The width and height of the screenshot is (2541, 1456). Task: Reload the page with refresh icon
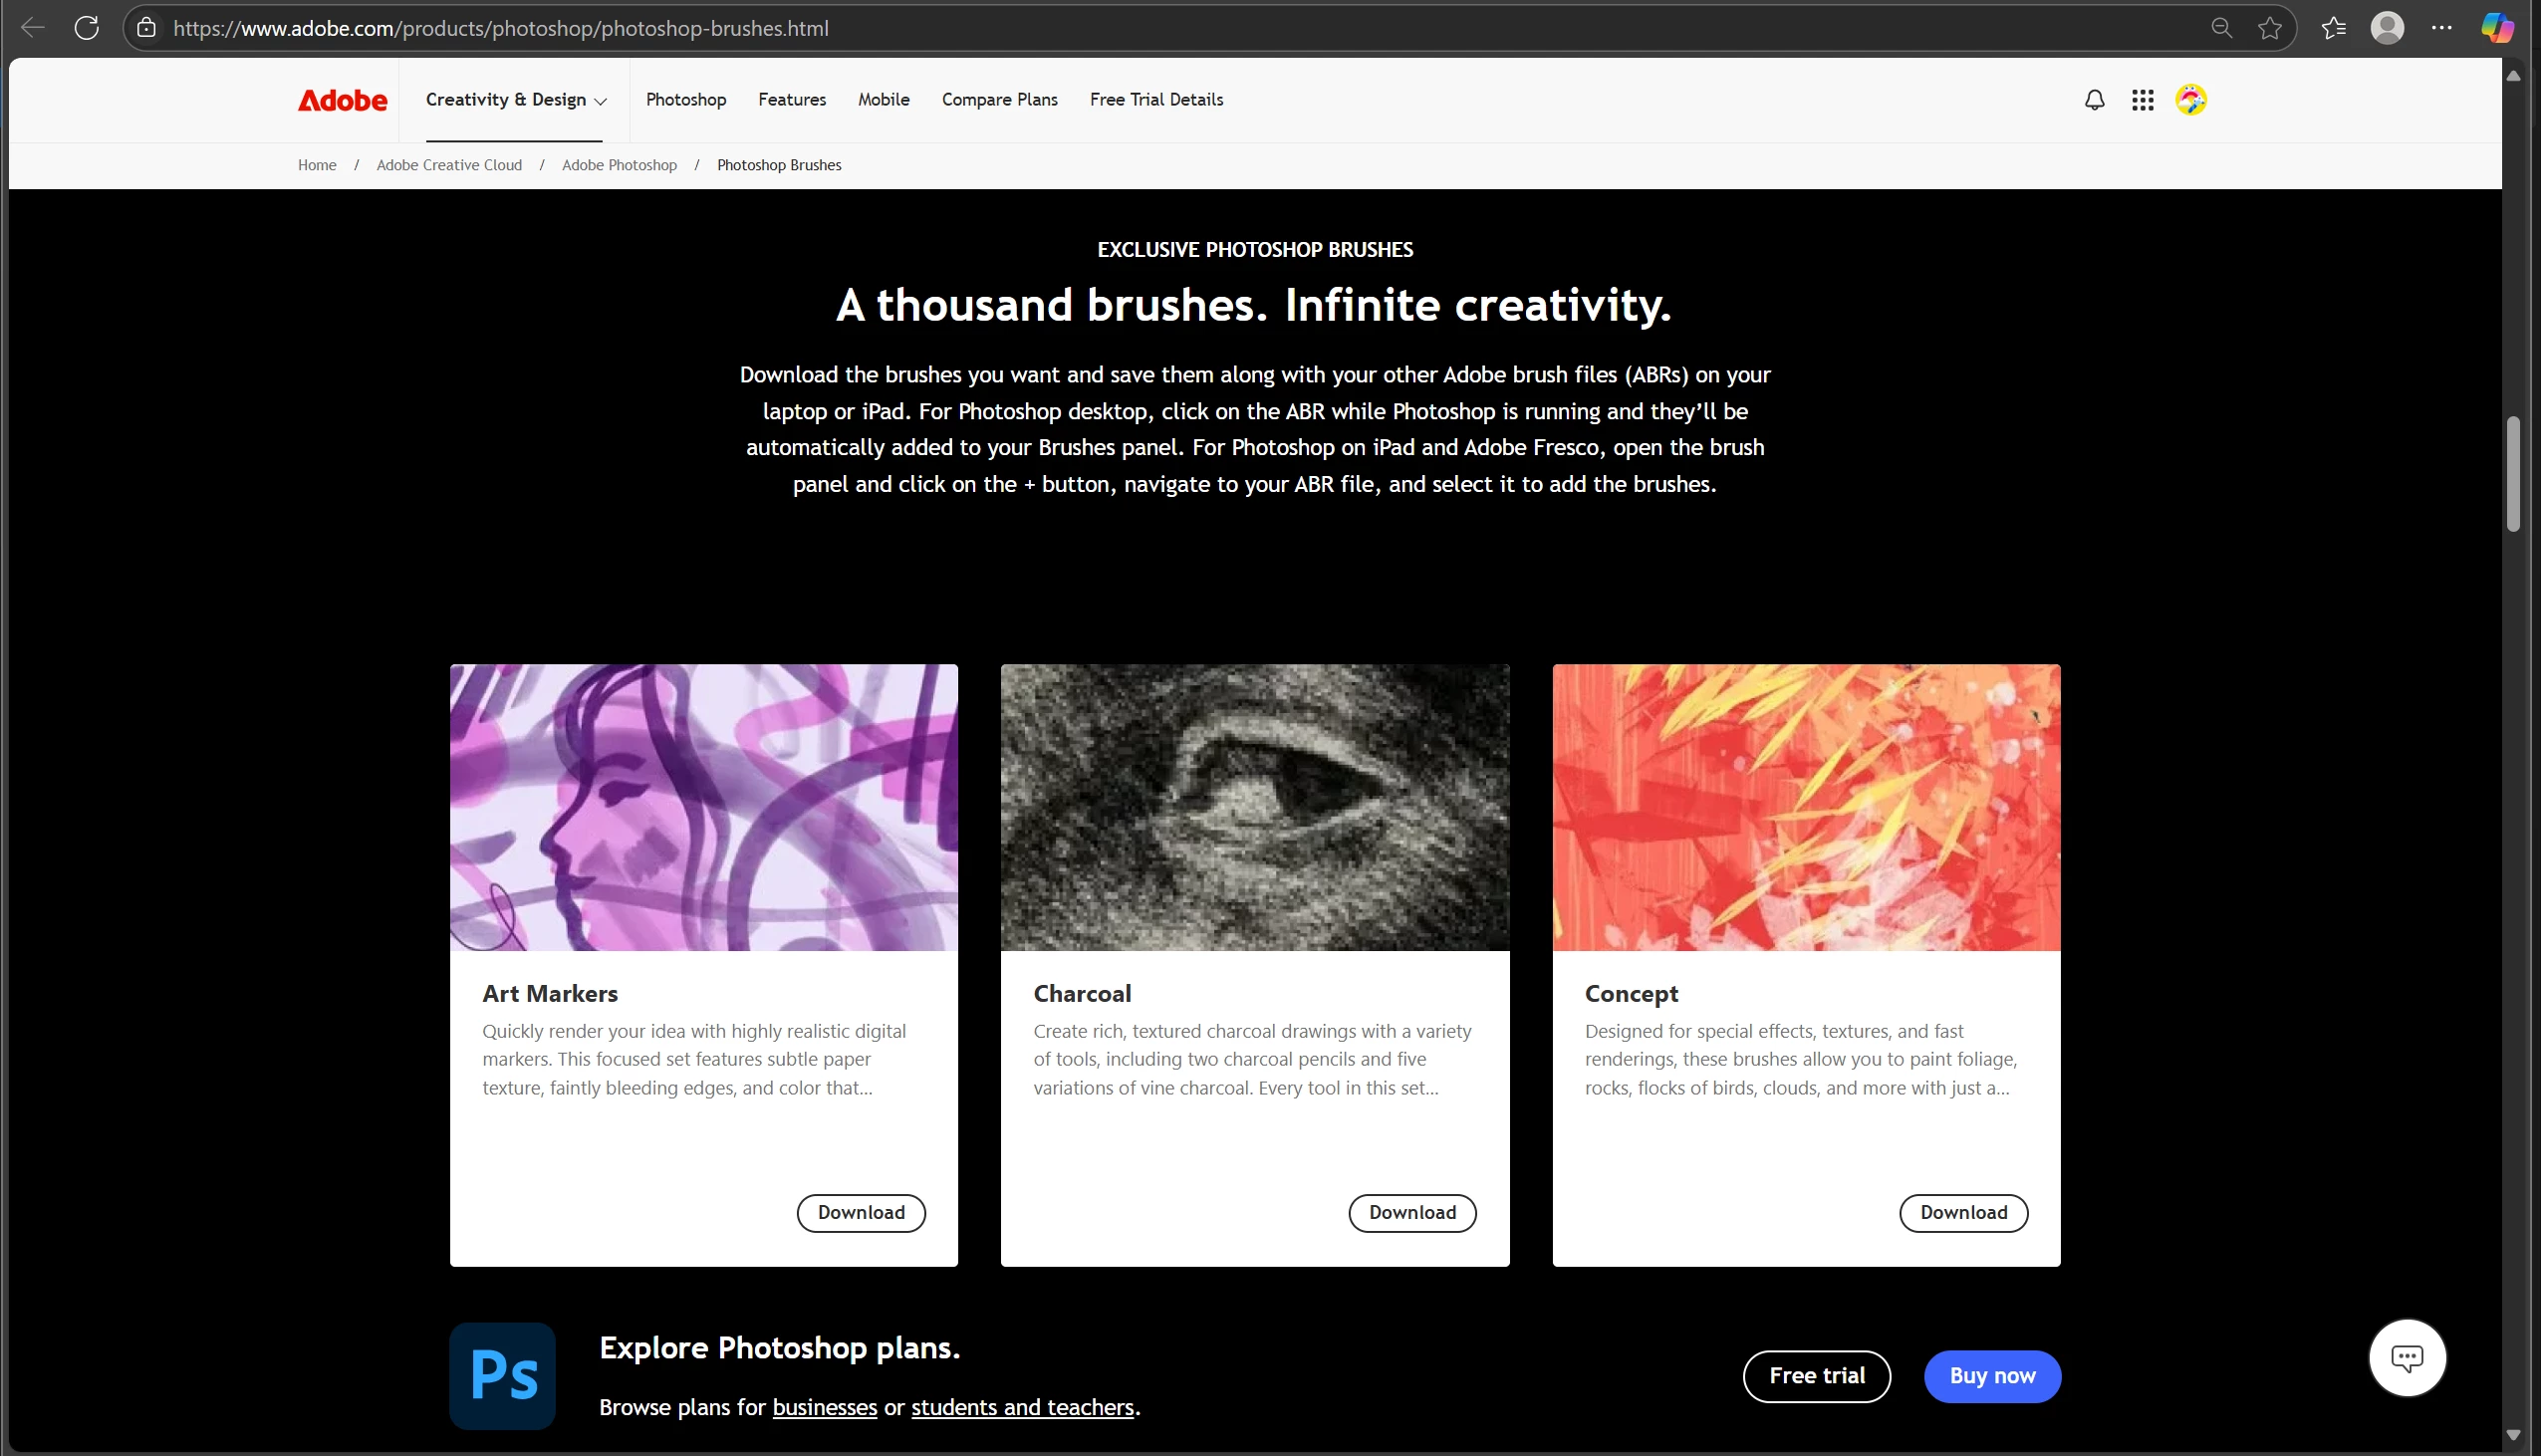point(87,28)
